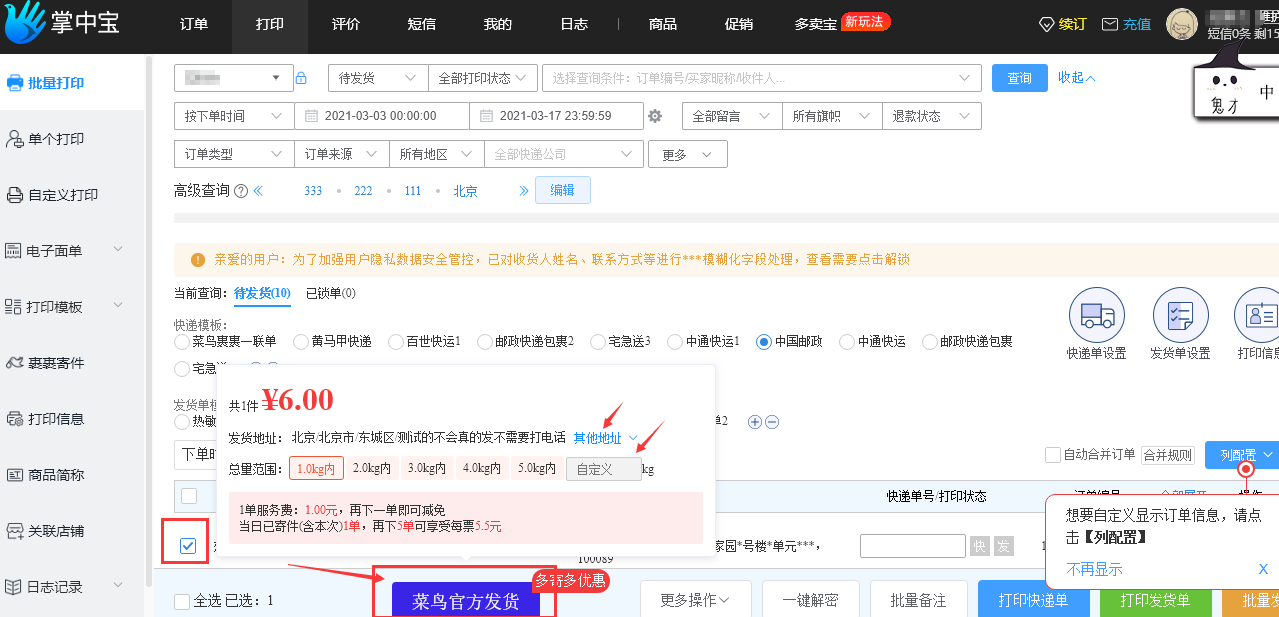The height and width of the screenshot is (617, 1279).
Task: Click the blue 查询 button
Action: tap(1019, 78)
